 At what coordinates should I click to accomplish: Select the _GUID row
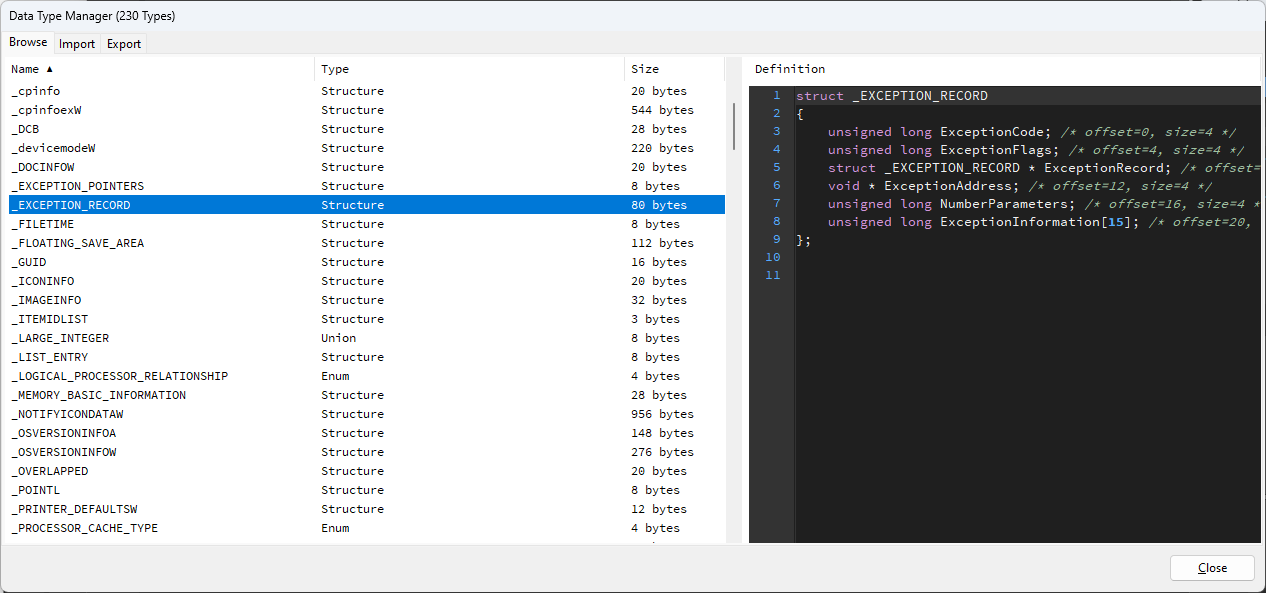(366, 262)
